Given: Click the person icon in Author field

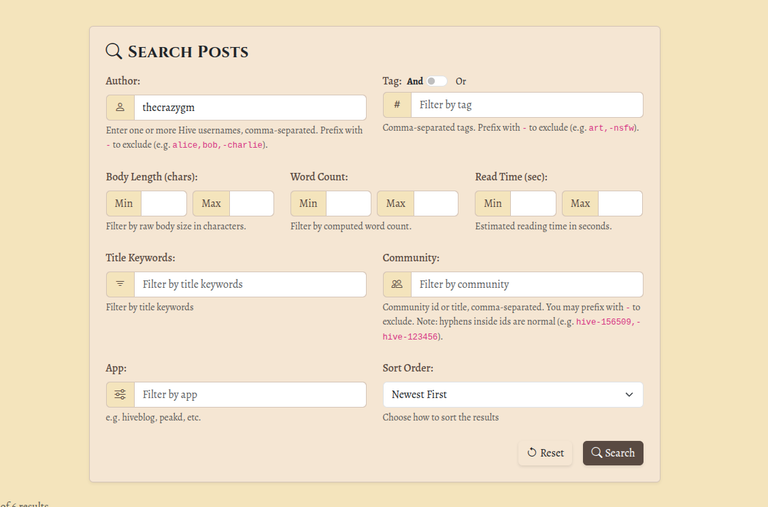Looking at the screenshot, I should tap(120, 107).
